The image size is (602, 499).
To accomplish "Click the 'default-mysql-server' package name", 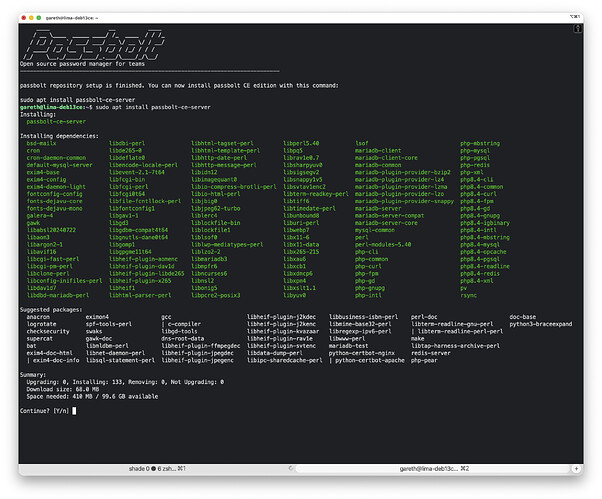I will [x=60, y=165].
